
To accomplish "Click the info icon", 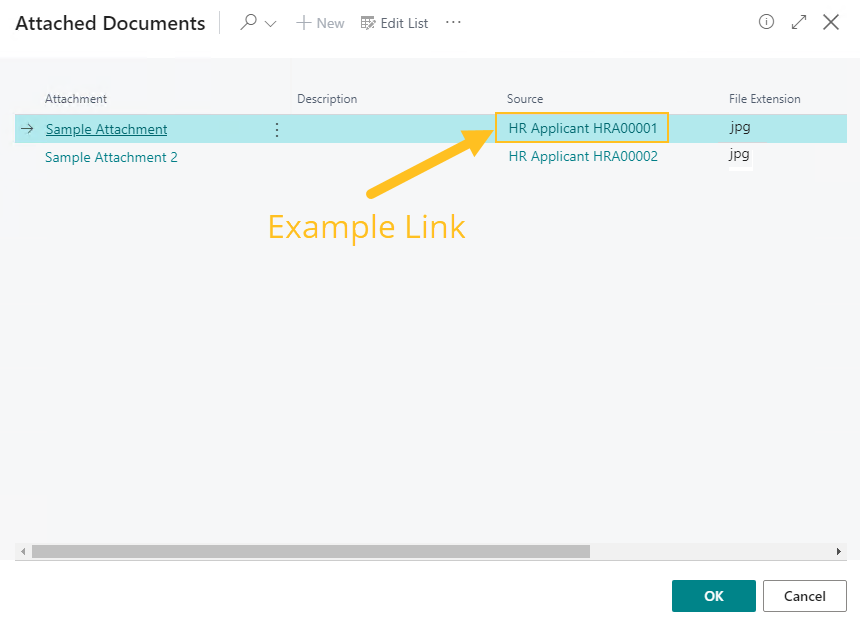I will coord(766,21).
